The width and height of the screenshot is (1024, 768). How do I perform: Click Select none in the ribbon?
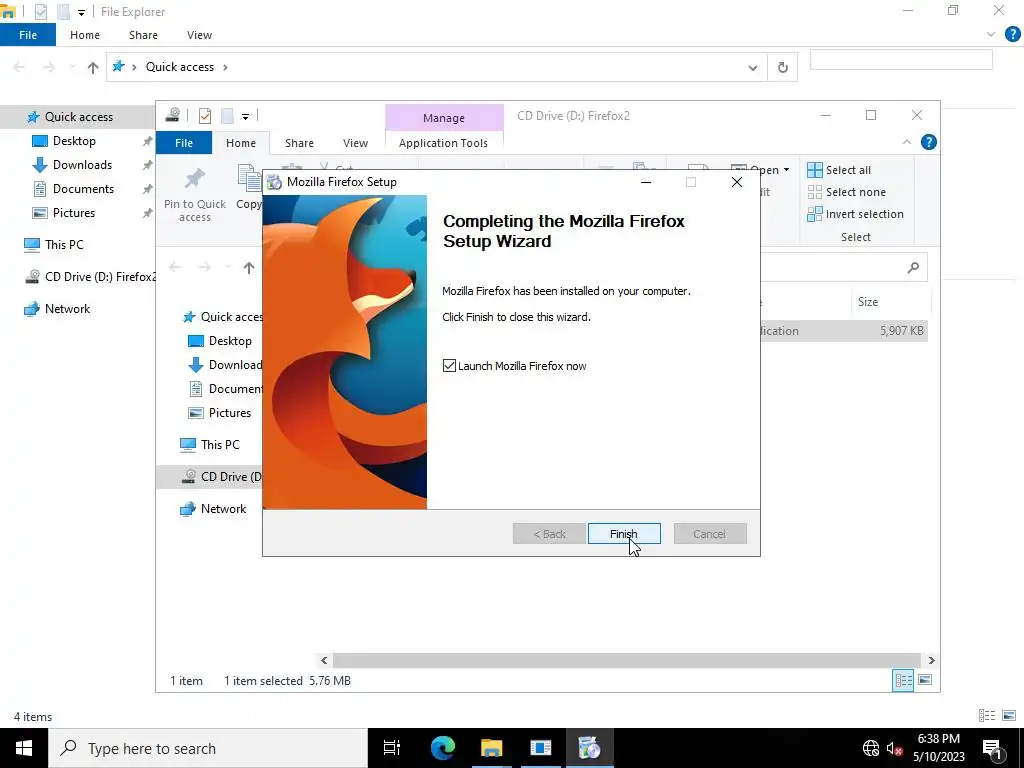pyautogui.click(x=846, y=192)
